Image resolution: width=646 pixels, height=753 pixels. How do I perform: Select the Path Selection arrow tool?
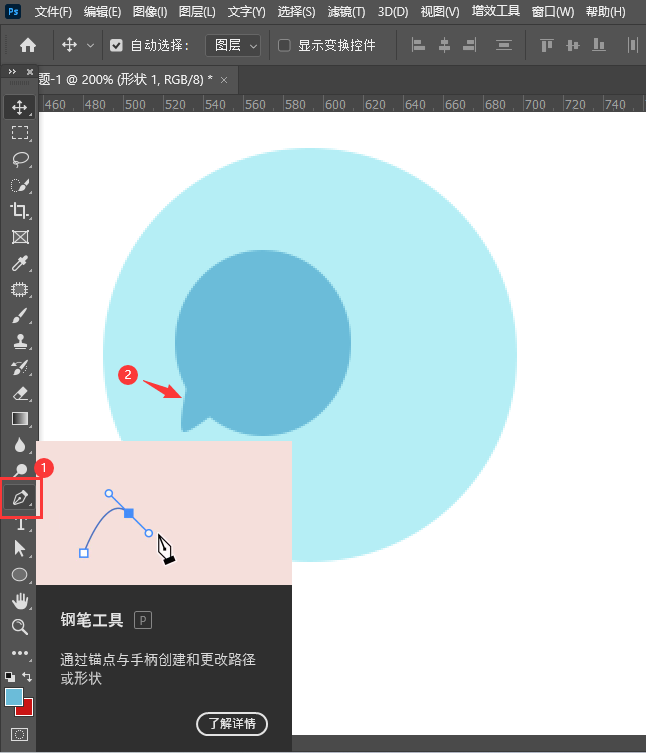[x=19, y=548]
